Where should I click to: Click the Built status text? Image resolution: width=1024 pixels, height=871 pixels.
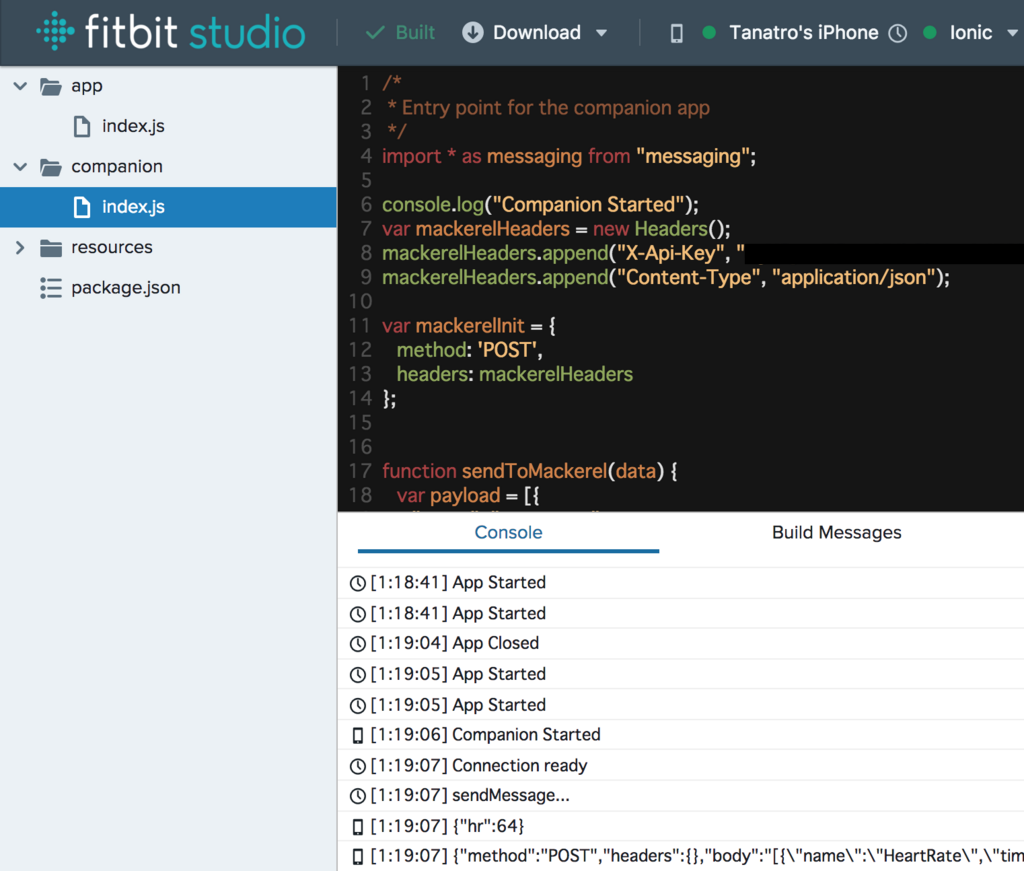coord(415,32)
